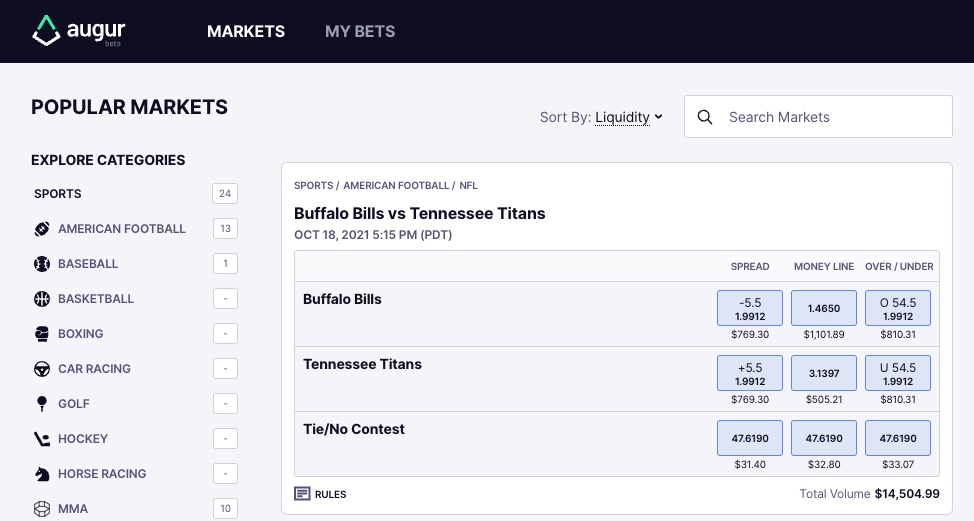Select the Horse Racing category icon
Viewport: 974px width, 521px height.
(x=42, y=474)
